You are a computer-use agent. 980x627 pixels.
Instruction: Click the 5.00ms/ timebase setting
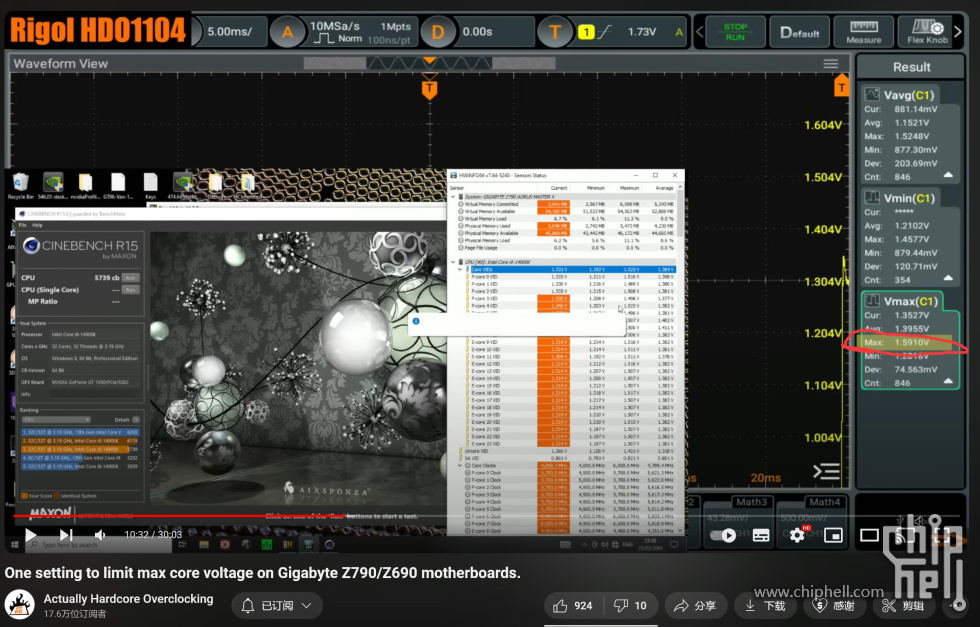[x=230, y=31]
